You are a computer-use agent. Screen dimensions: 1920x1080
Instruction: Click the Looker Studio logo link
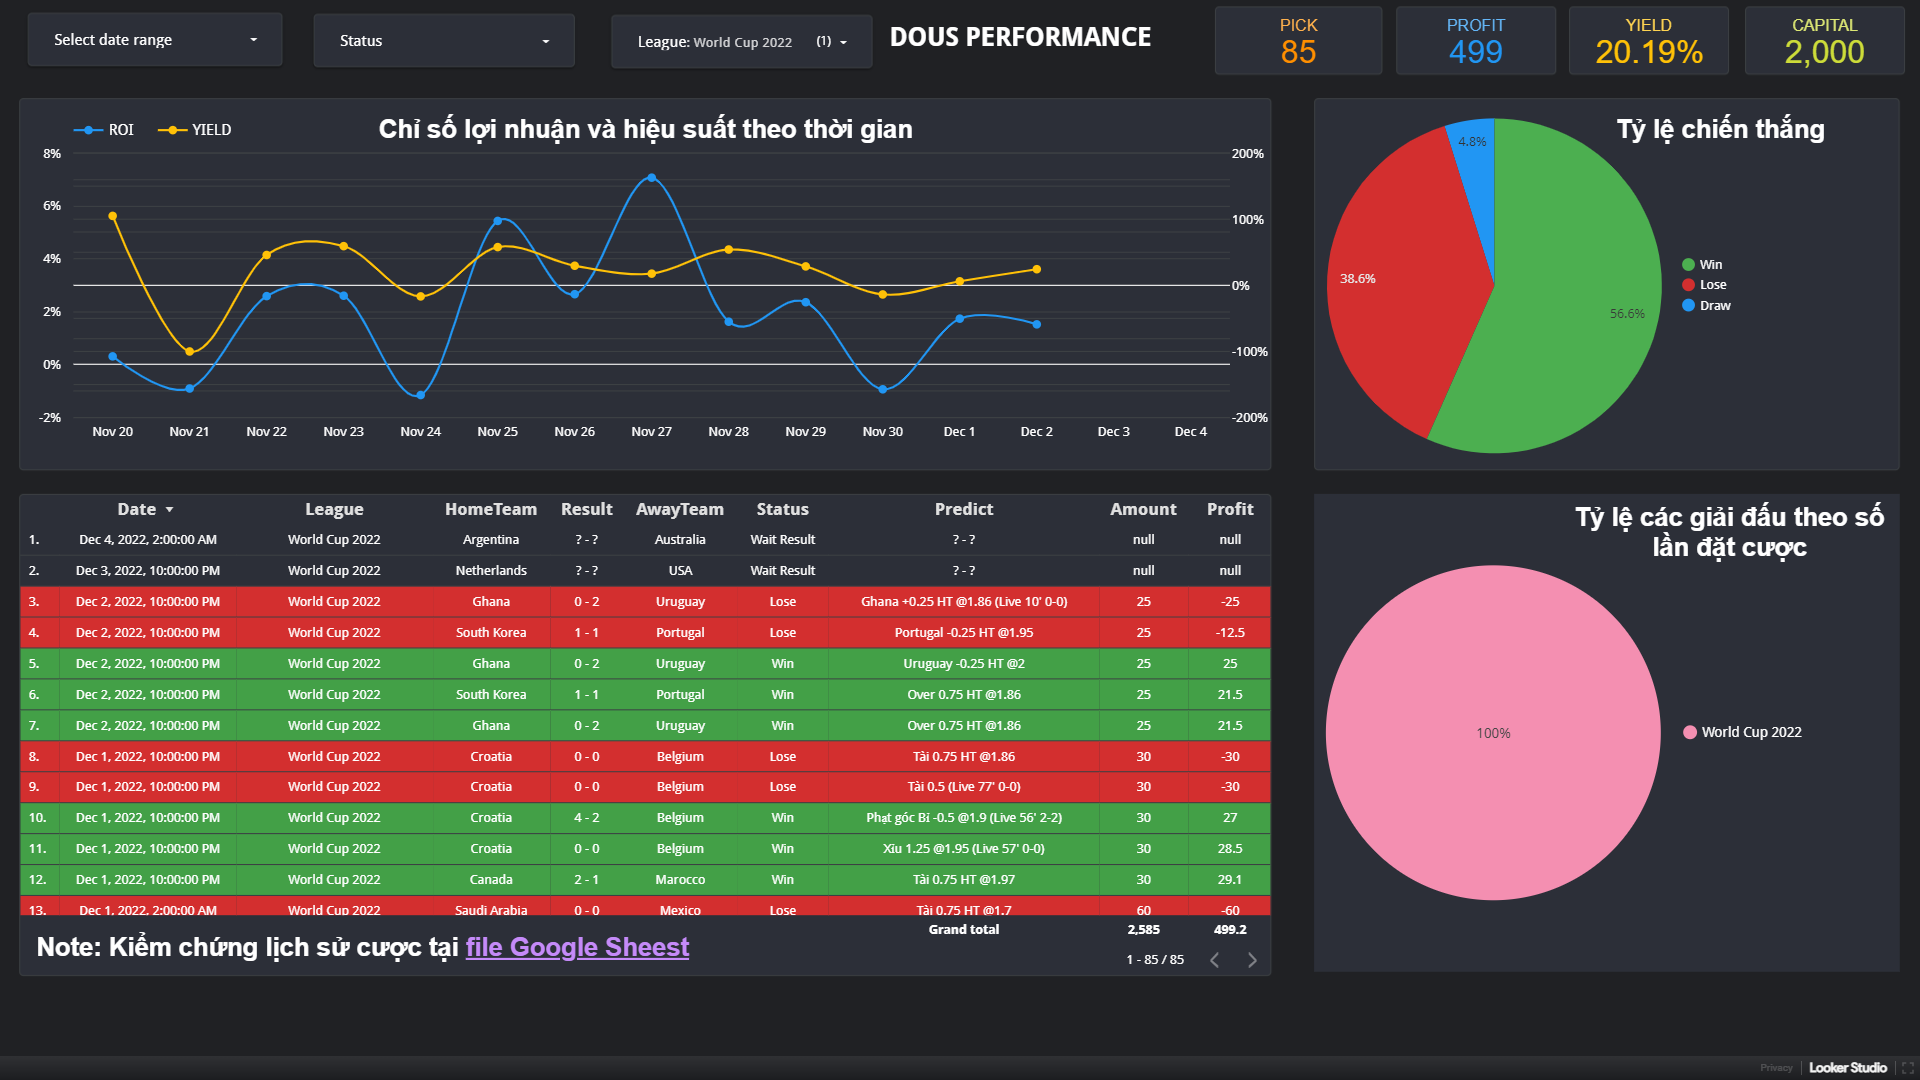tap(1847, 1067)
